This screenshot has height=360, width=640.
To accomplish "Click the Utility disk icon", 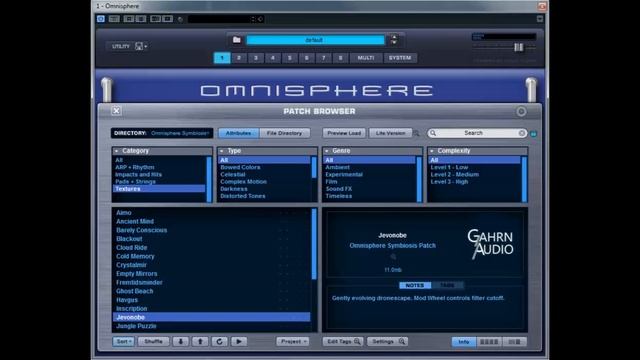I will point(139,46).
